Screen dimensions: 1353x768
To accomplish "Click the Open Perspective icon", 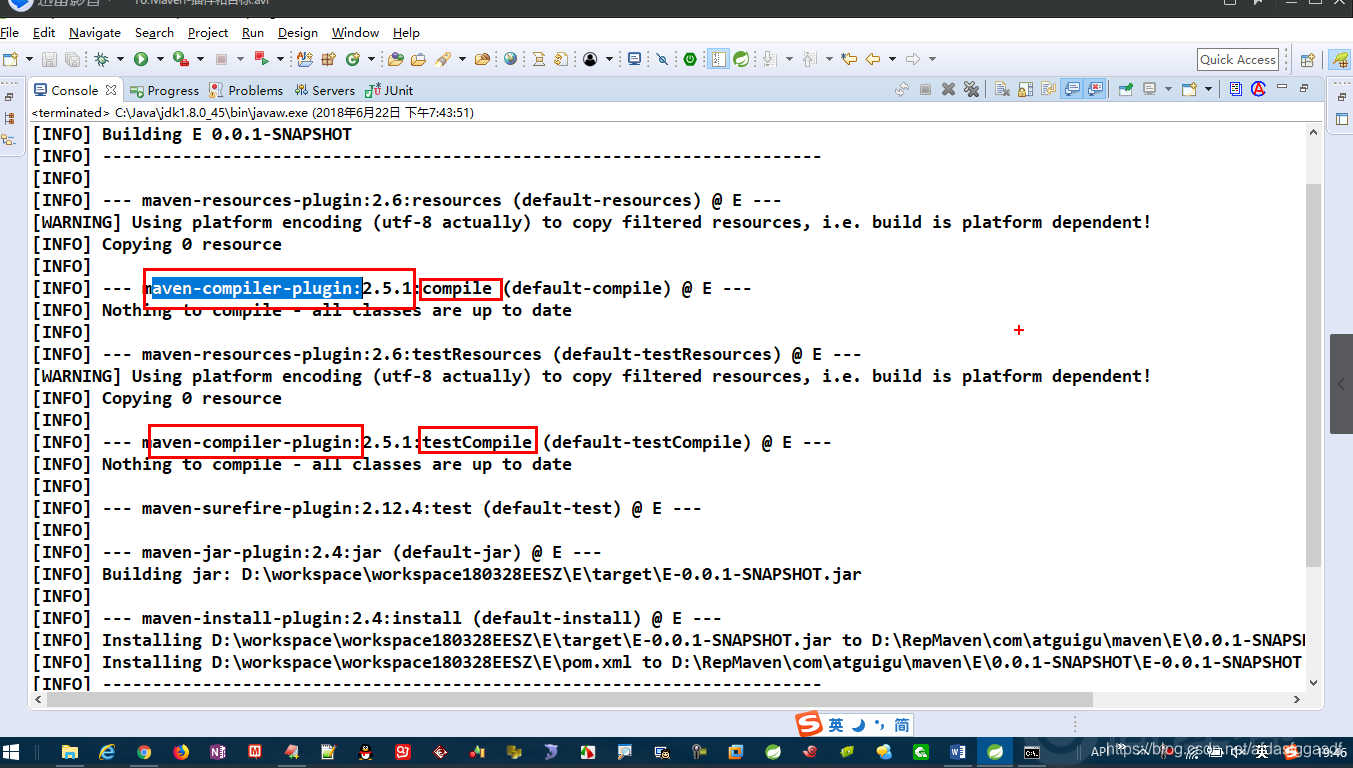I will (1307, 60).
